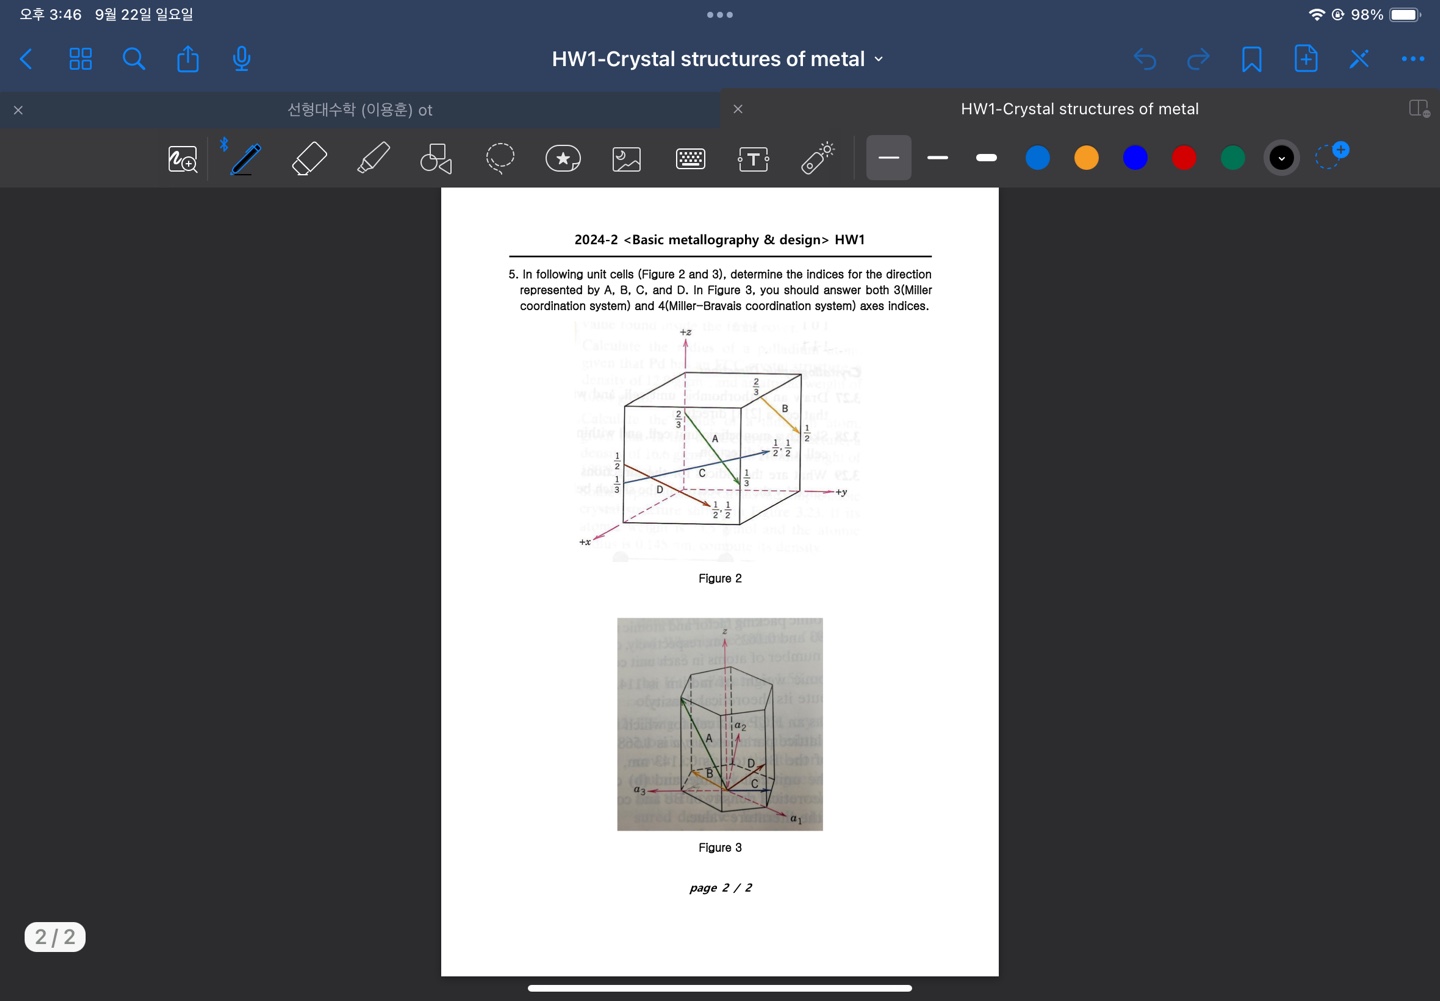Choose the medium stroke width
1440x1001 pixels.
(x=938, y=158)
